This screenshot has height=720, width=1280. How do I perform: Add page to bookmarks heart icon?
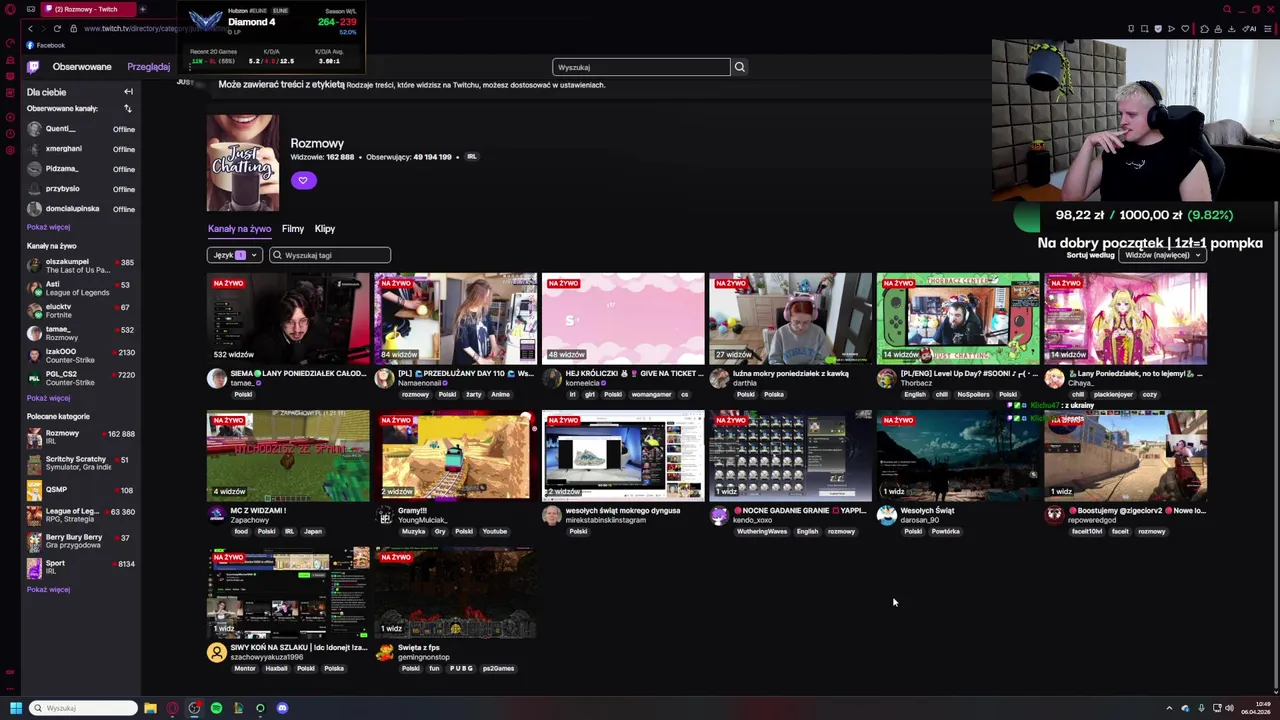(1185, 28)
